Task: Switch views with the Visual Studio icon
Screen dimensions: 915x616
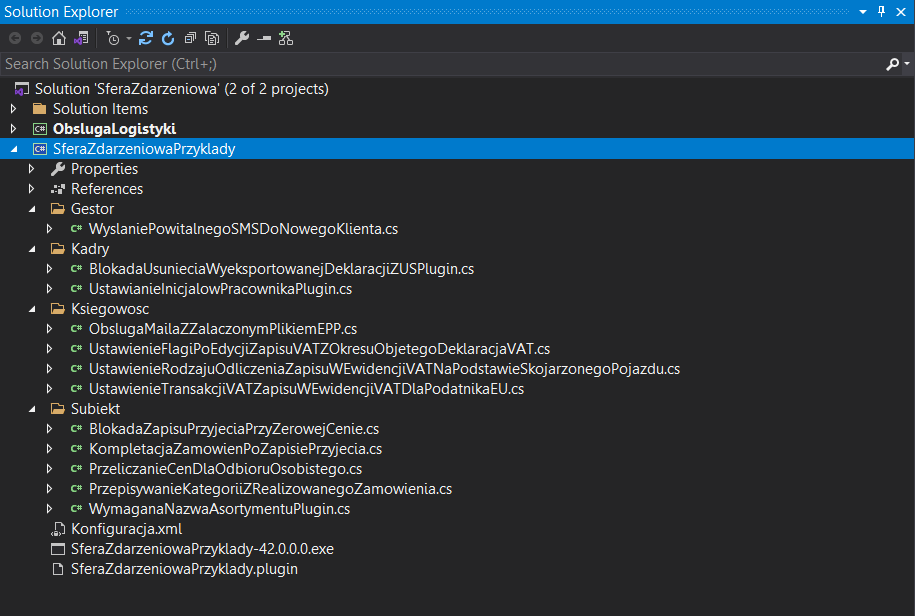Action: tap(81, 38)
